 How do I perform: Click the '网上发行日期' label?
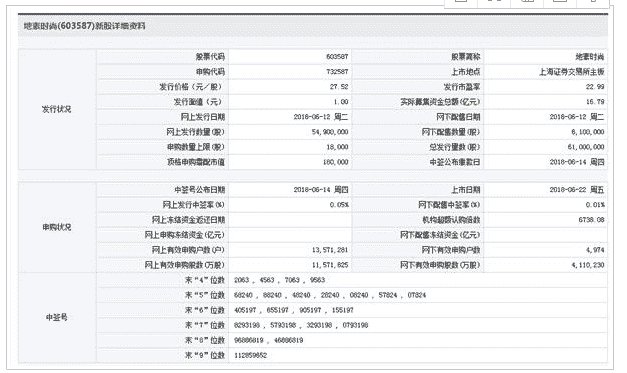(203, 117)
